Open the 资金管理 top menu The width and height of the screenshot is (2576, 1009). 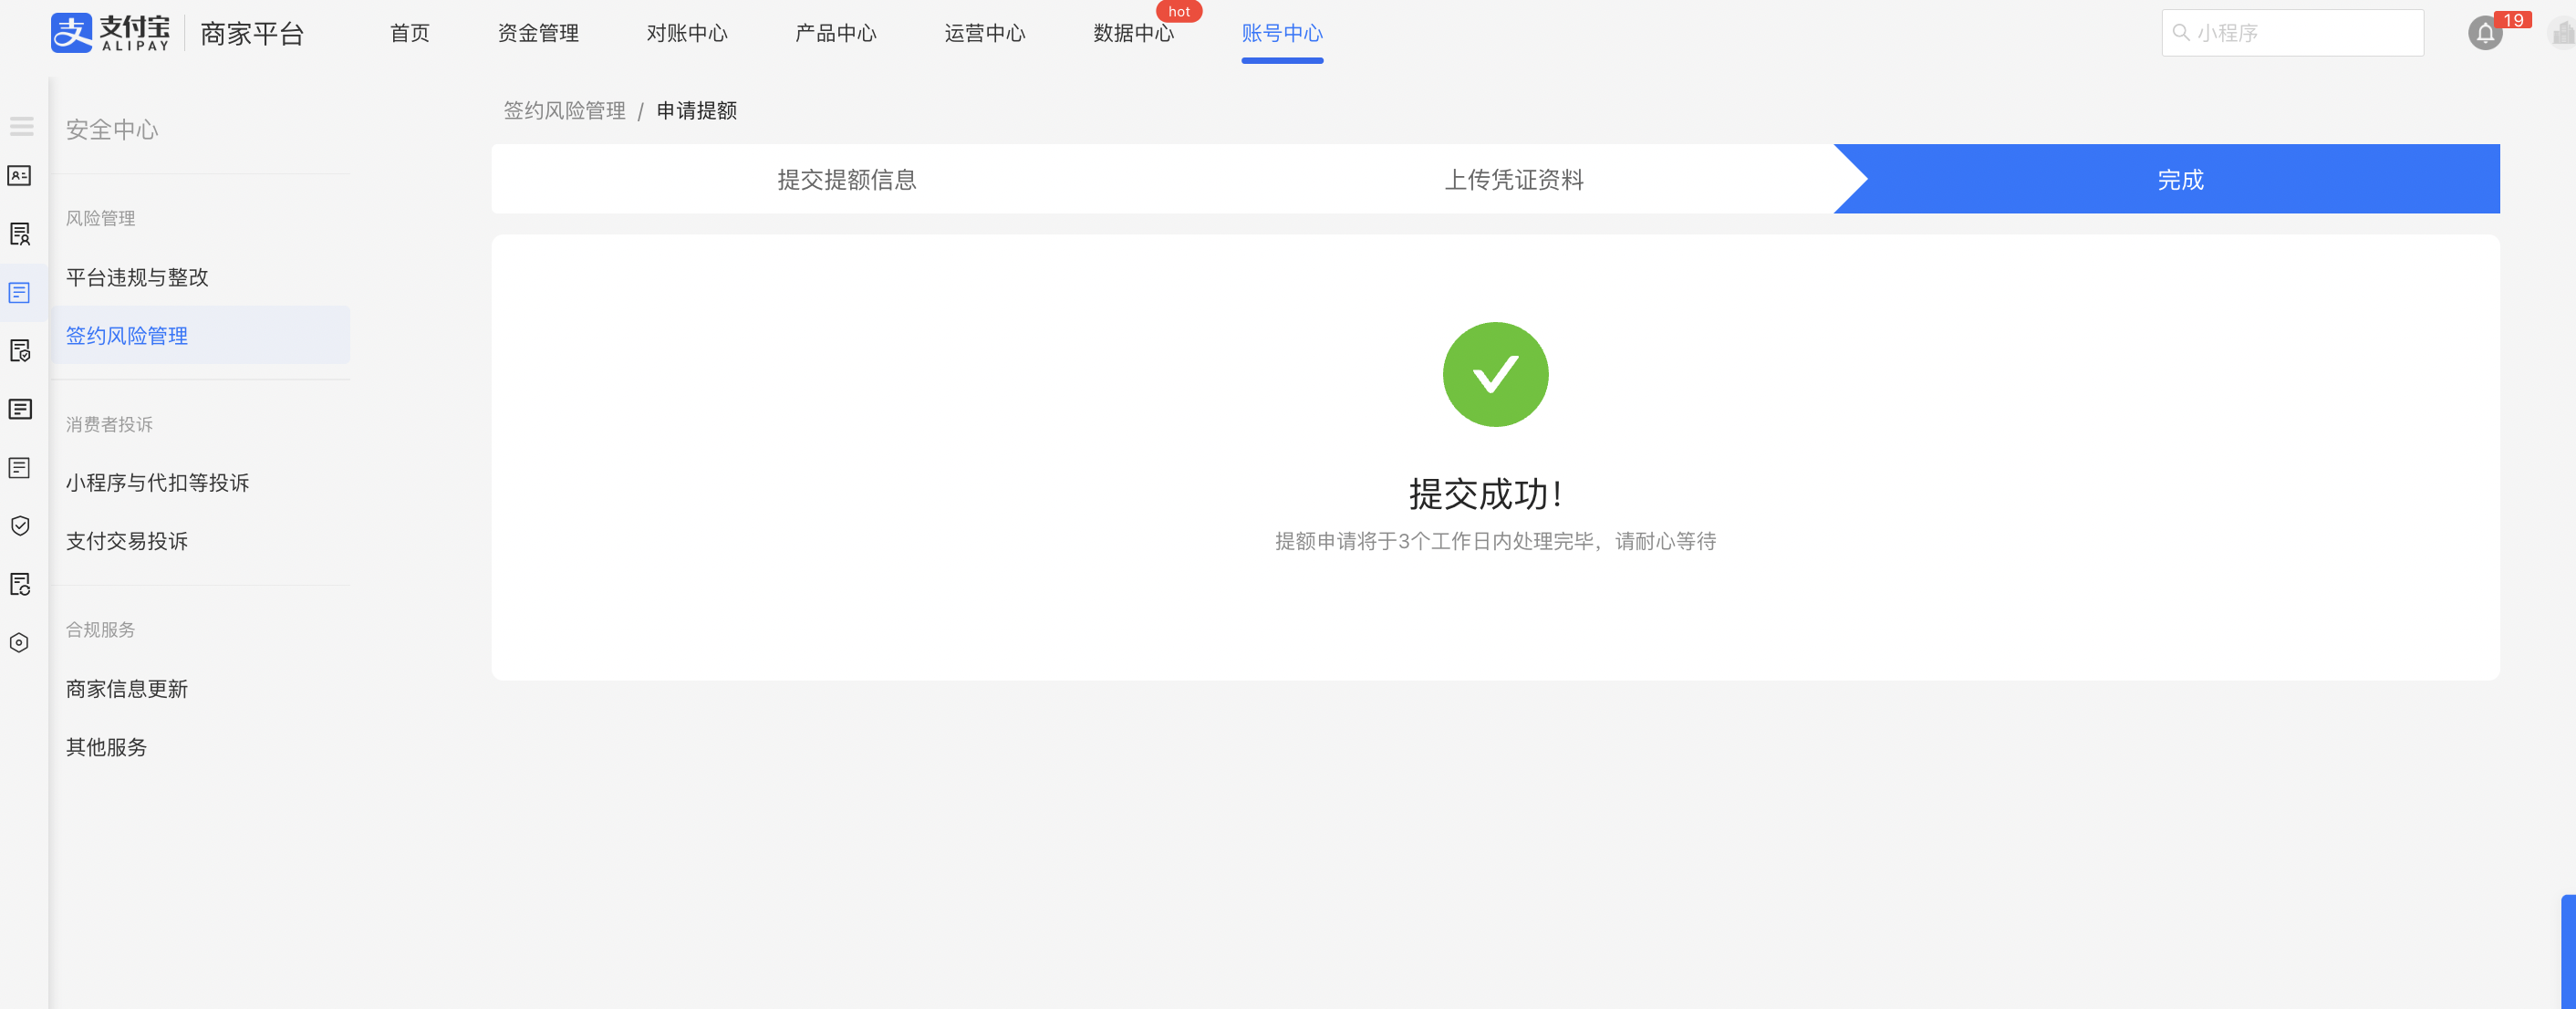538,33
